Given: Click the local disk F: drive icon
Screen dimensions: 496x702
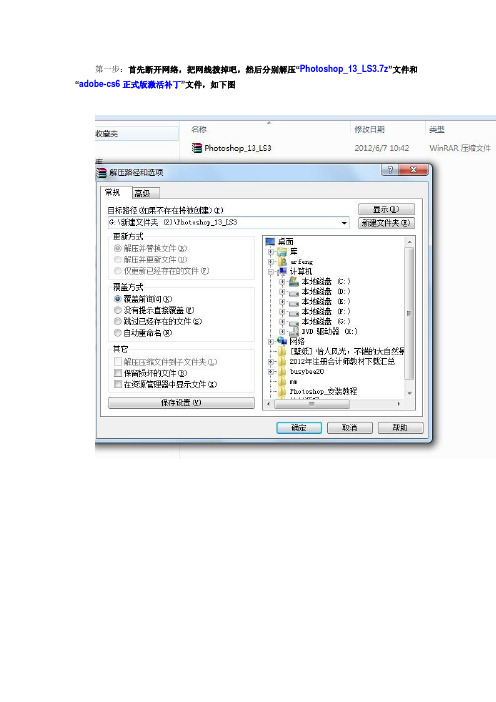Looking at the screenshot, I should [x=294, y=312].
